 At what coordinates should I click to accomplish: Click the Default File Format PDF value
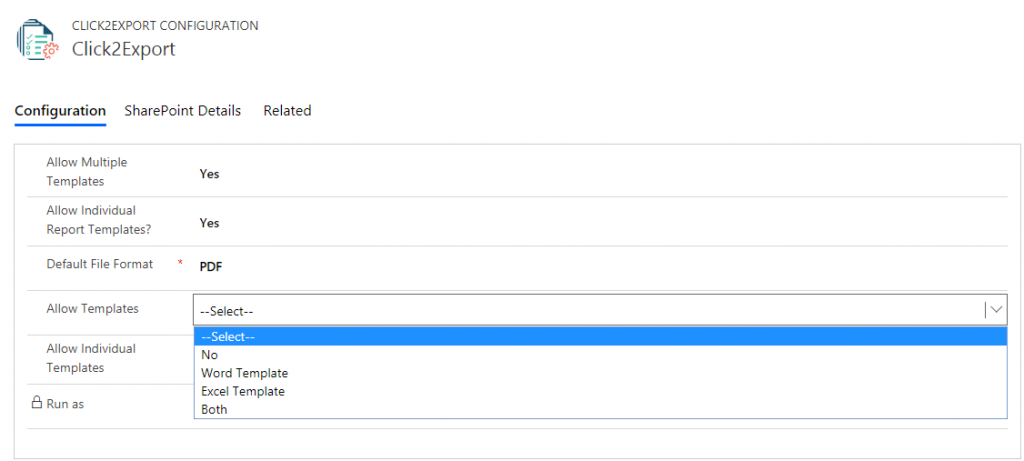pos(211,267)
